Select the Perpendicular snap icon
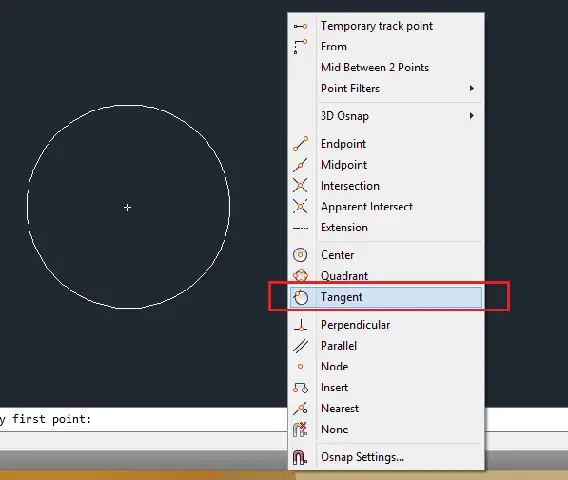Screen dimensions: 568x480 (x=300, y=325)
